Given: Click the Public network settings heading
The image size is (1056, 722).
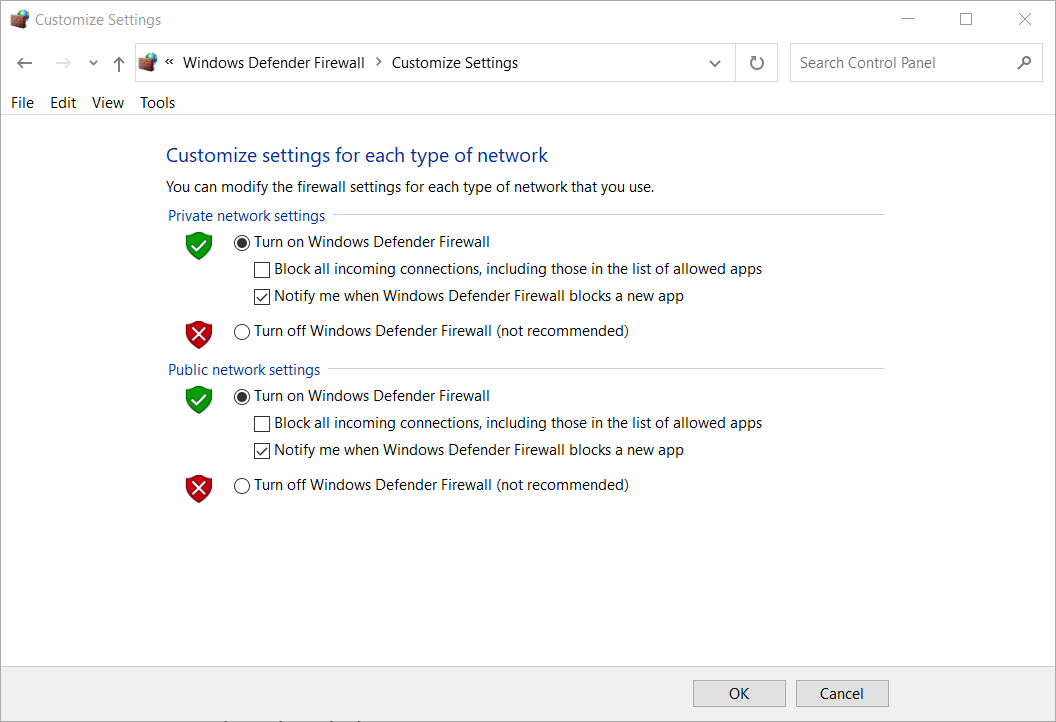Looking at the screenshot, I should [x=244, y=370].
